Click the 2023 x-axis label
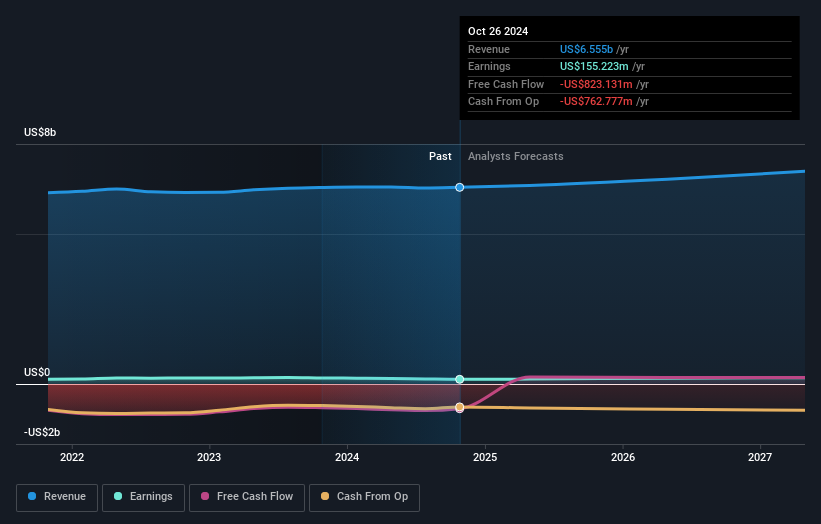 [x=209, y=457]
